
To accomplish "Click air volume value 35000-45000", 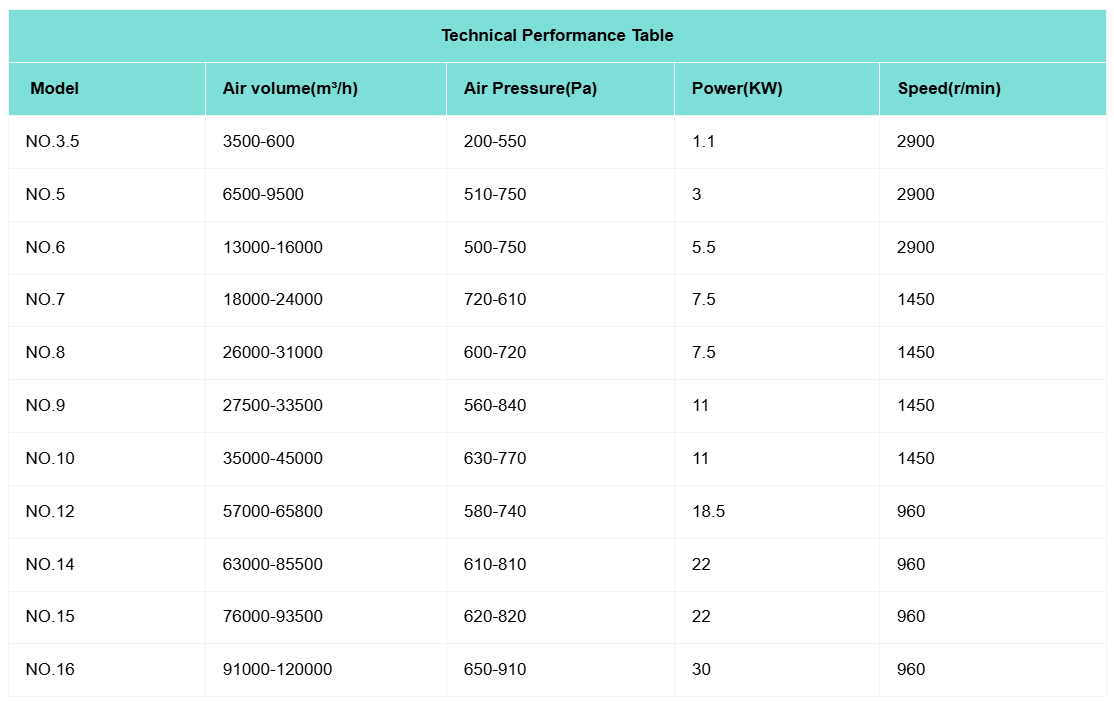I will [272, 459].
